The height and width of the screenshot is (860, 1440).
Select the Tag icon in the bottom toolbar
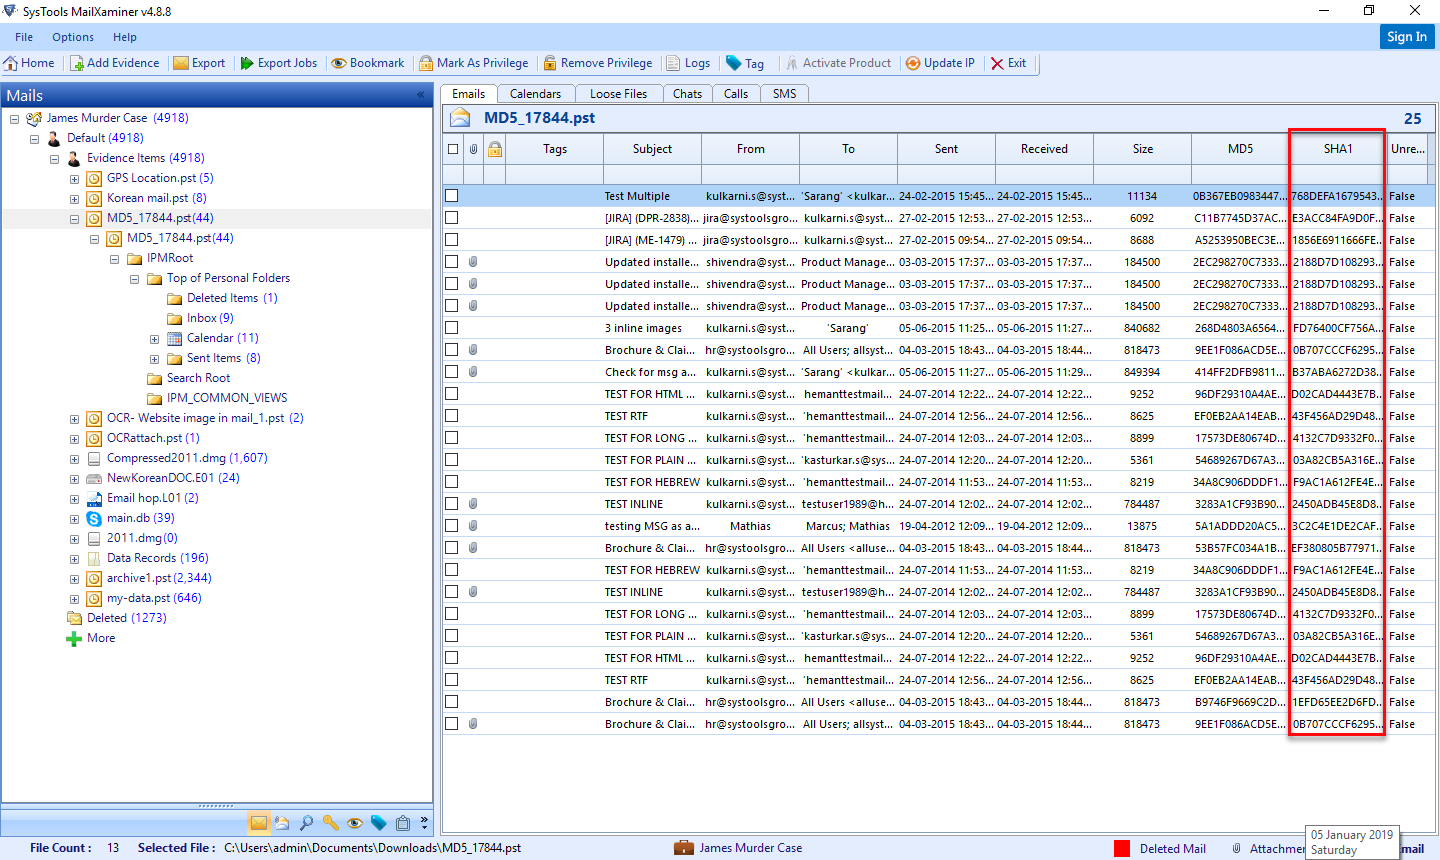(x=379, y=822)
